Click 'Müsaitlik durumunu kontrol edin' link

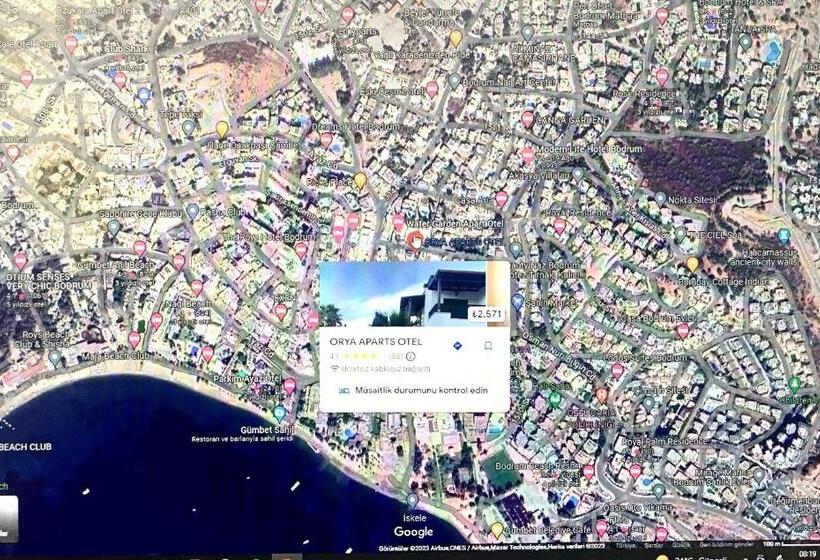point(421,391)
